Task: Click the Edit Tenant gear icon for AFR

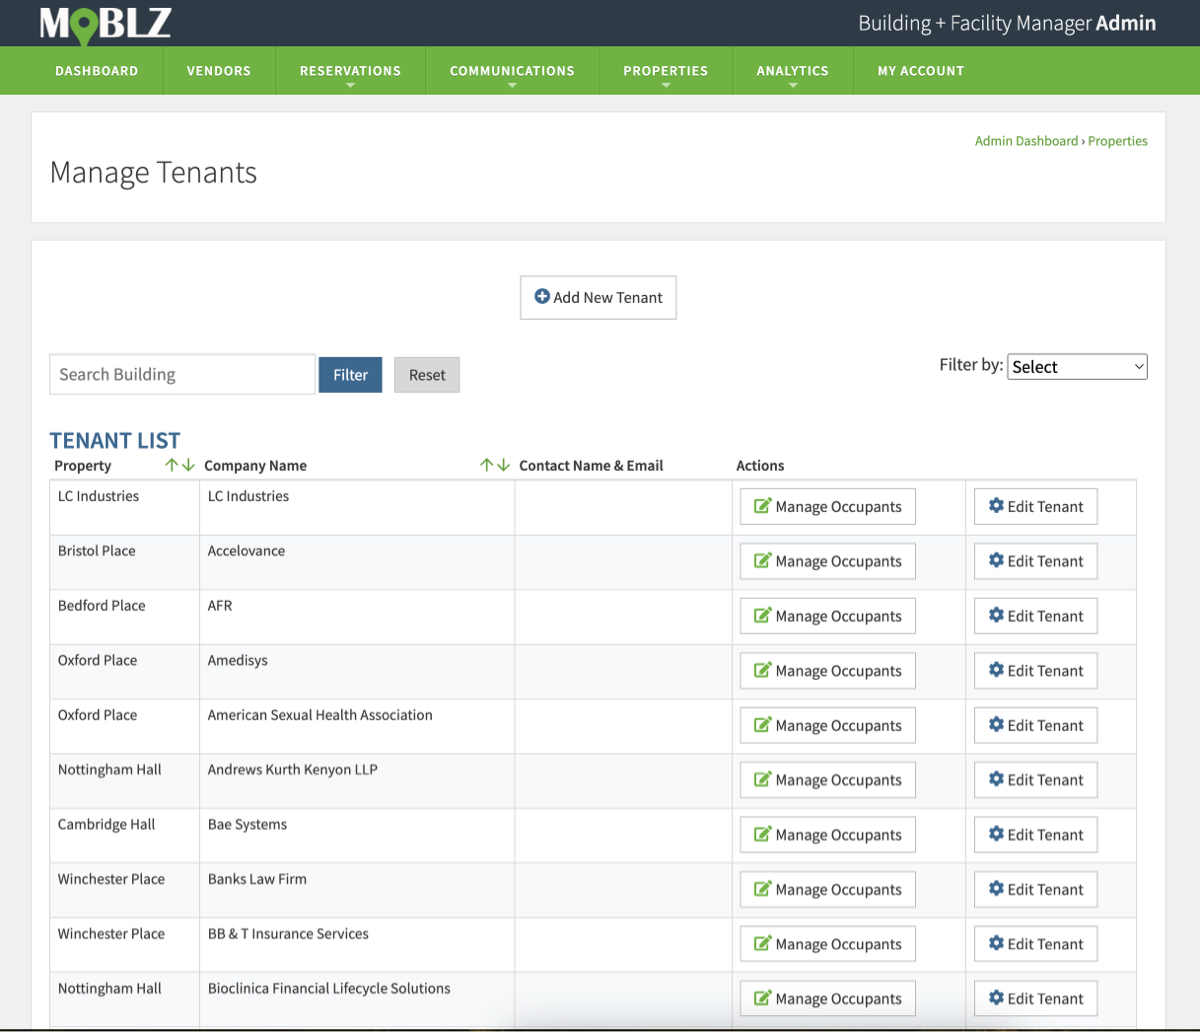Action: click(996, 616)
